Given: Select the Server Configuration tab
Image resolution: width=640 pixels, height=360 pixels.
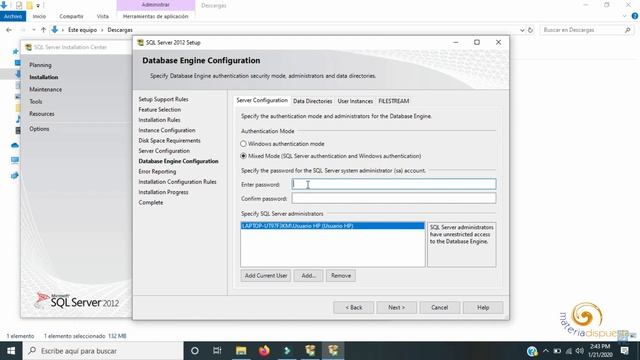Looking at the screenshot, I should (262, 100).
